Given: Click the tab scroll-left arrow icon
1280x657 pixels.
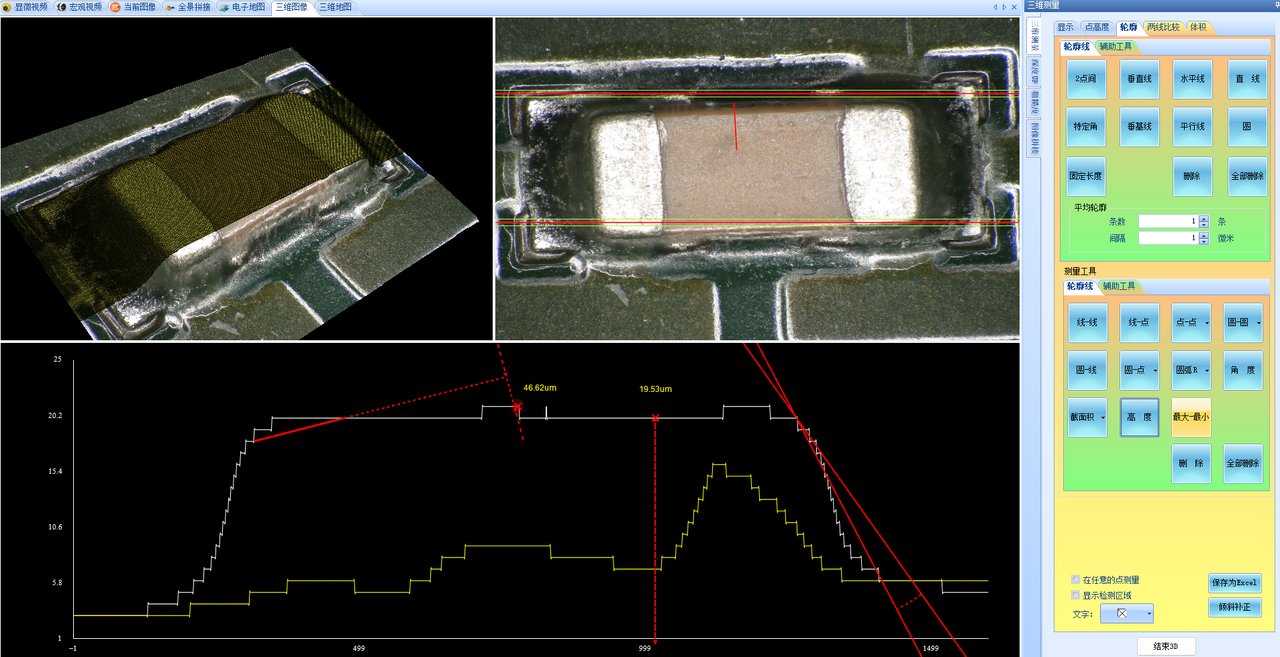Looking at the screenshot, I should [x=995, y=7].
